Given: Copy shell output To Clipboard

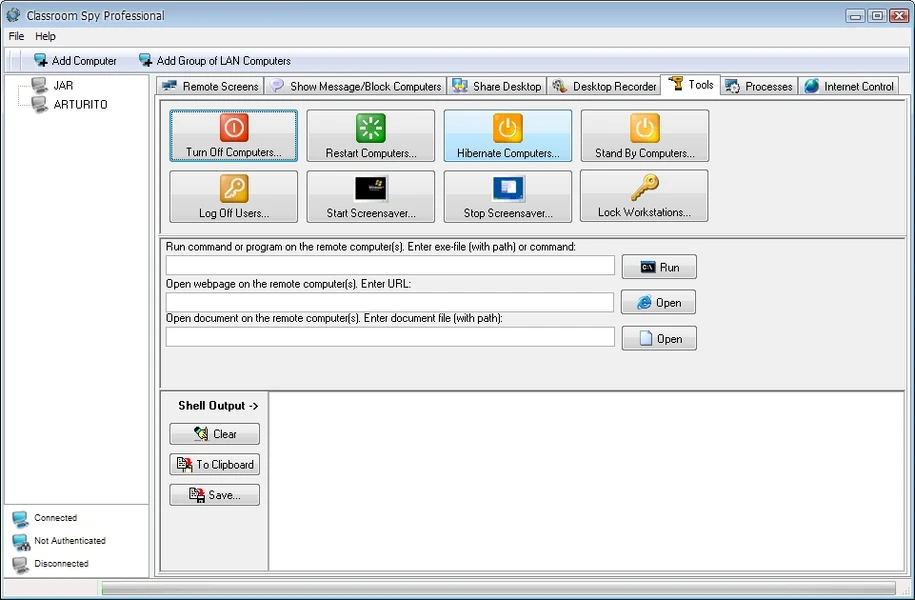Looking at the screenshot, I should tap(215, 465).
